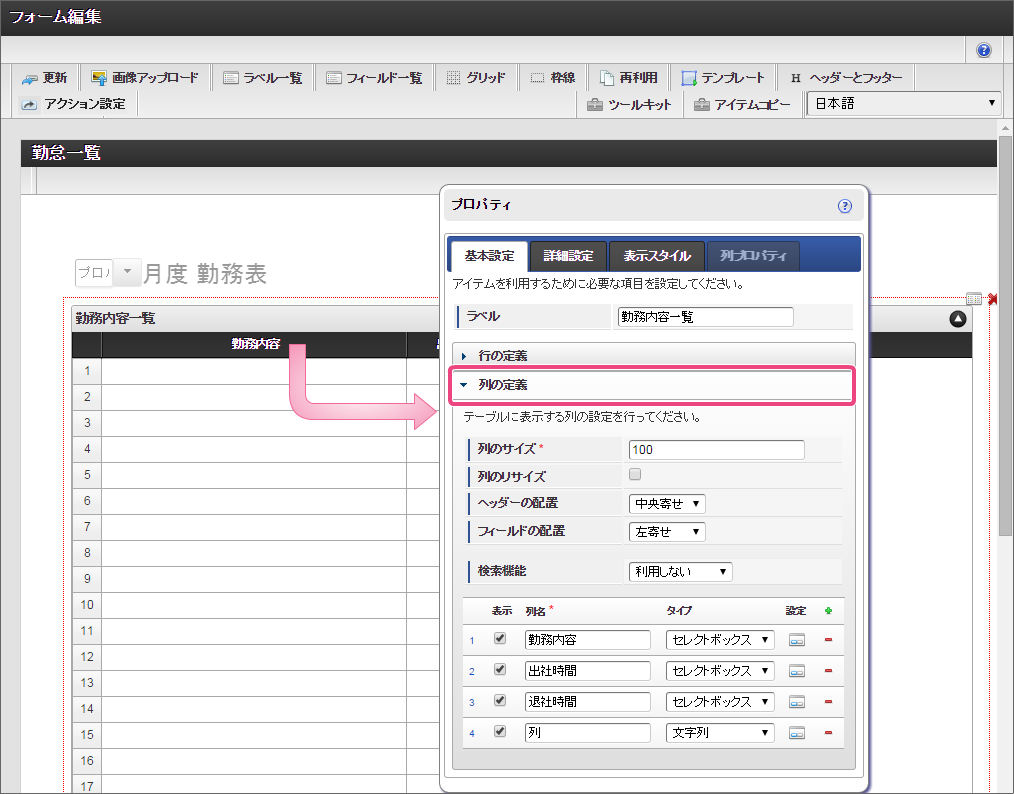This screenshot has height=794, width=1014.
Task: Delete row 4 column 列 with minus icon
Action: tap(828, 733)
